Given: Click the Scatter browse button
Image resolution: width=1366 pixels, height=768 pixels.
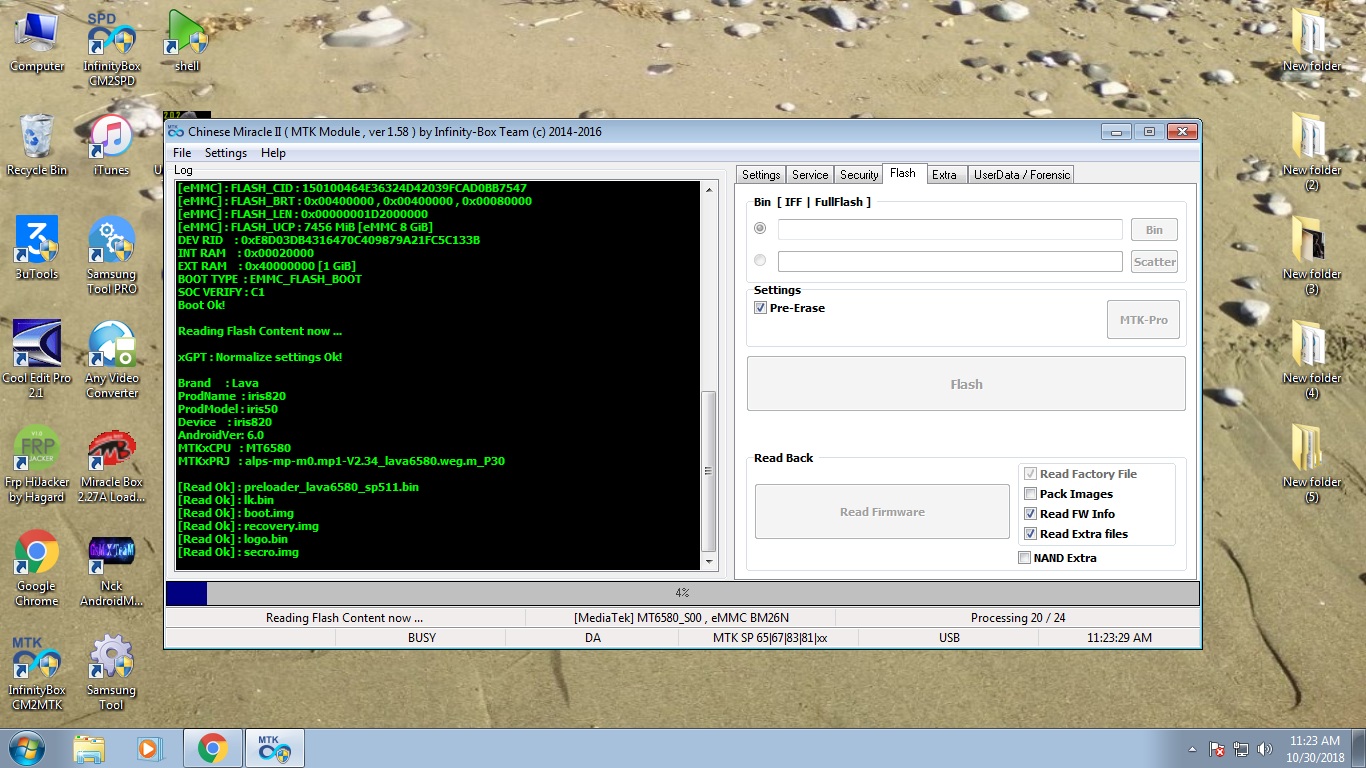Looking at the screenshot, I should (x=1154, y=262).
